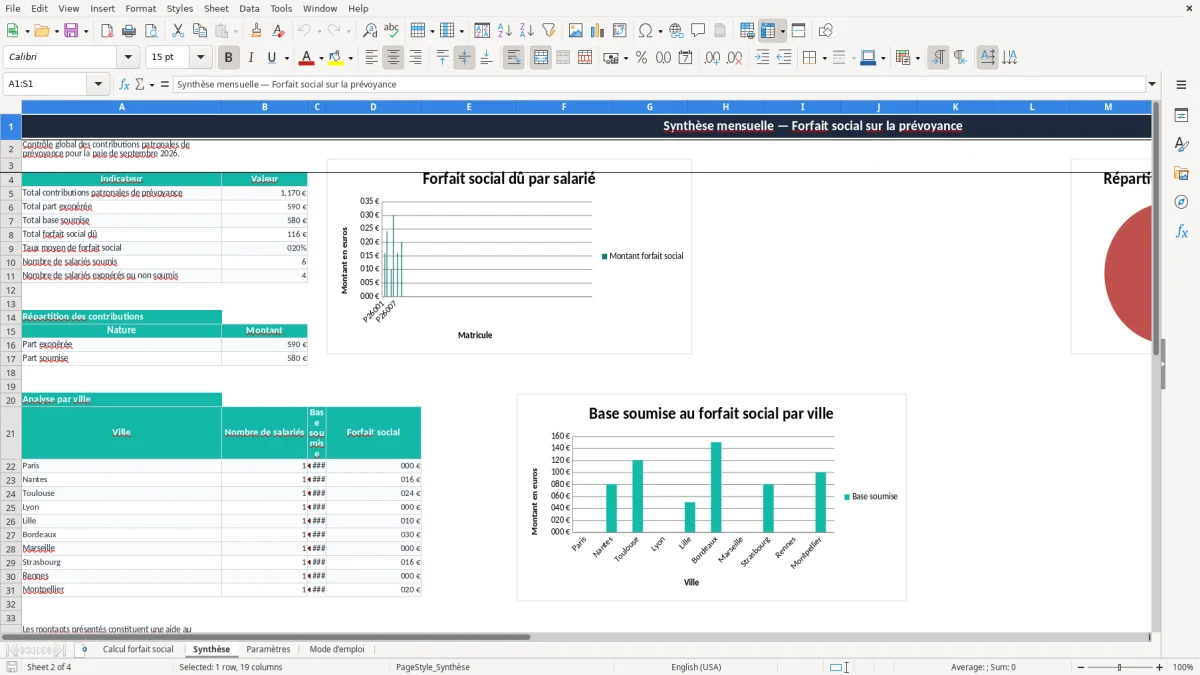
Task: Insert a pivot table
Action: point(619,31)
